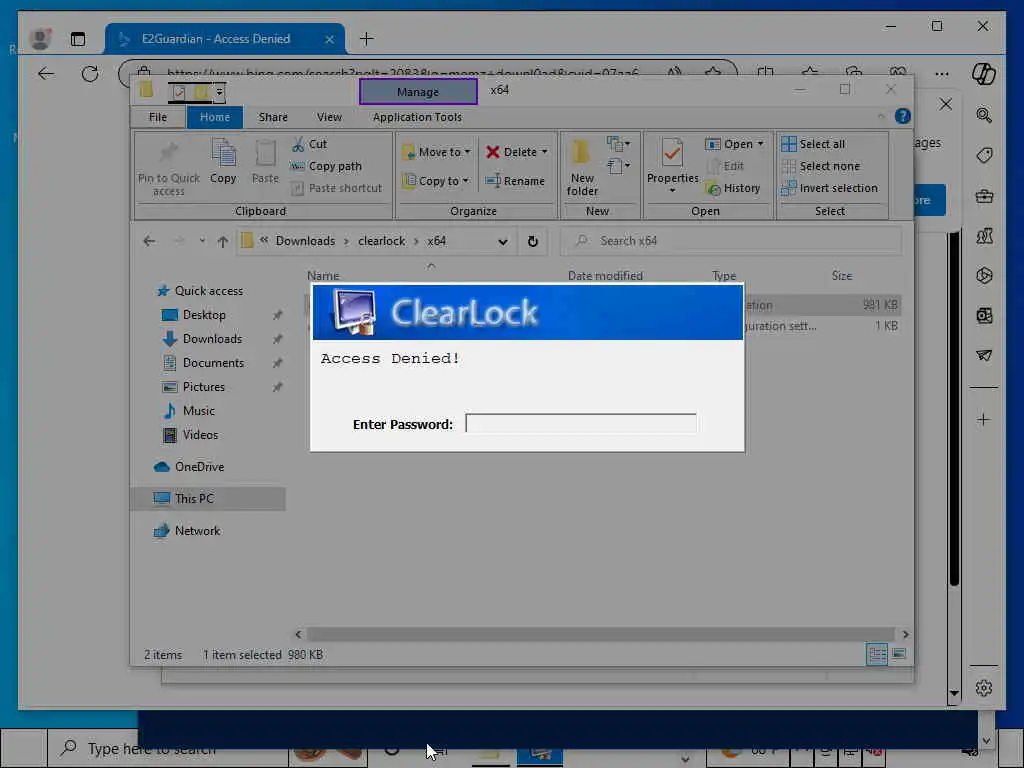
Task: Switch to the Share ribbon tab
Action: pyautogui.click(x=273, y=118)
